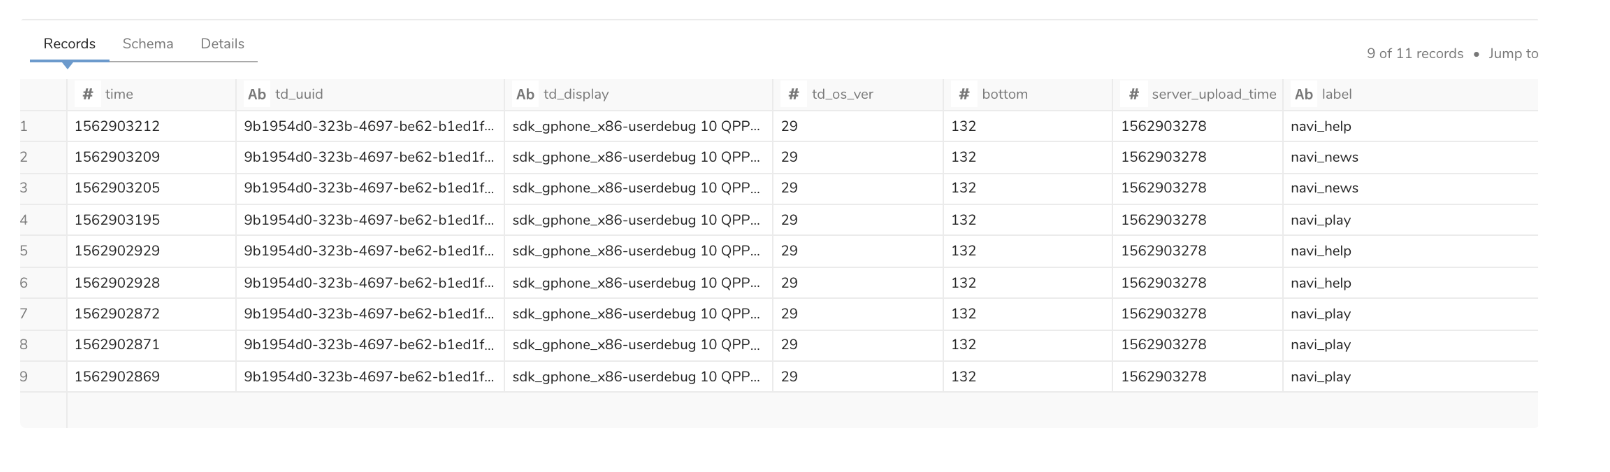
Task: Click the Jump to link
Action: tap(1513, 54)
